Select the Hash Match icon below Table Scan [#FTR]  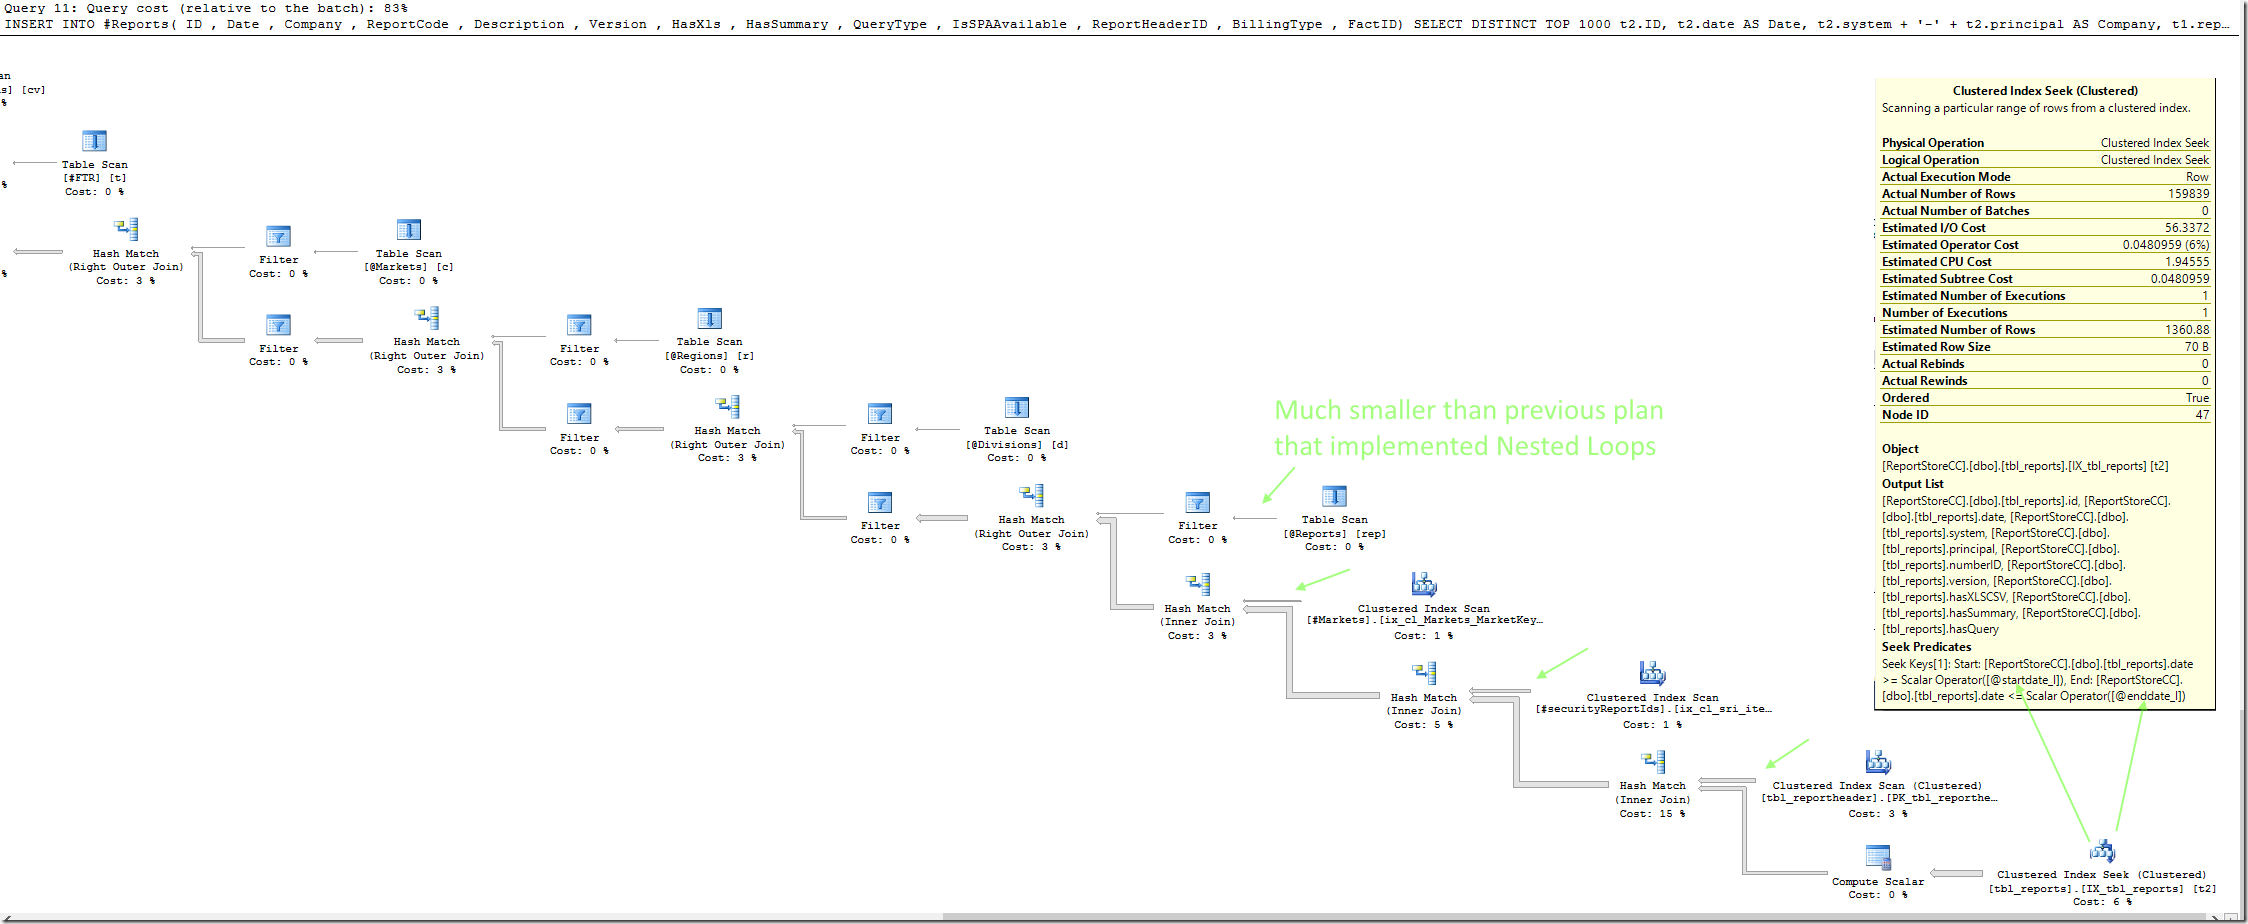point(126,230)
